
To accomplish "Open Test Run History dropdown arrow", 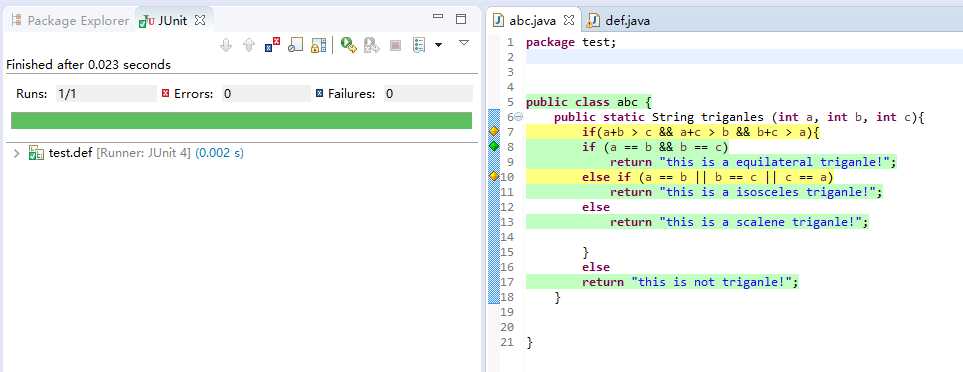I will [x=439, y=45].
